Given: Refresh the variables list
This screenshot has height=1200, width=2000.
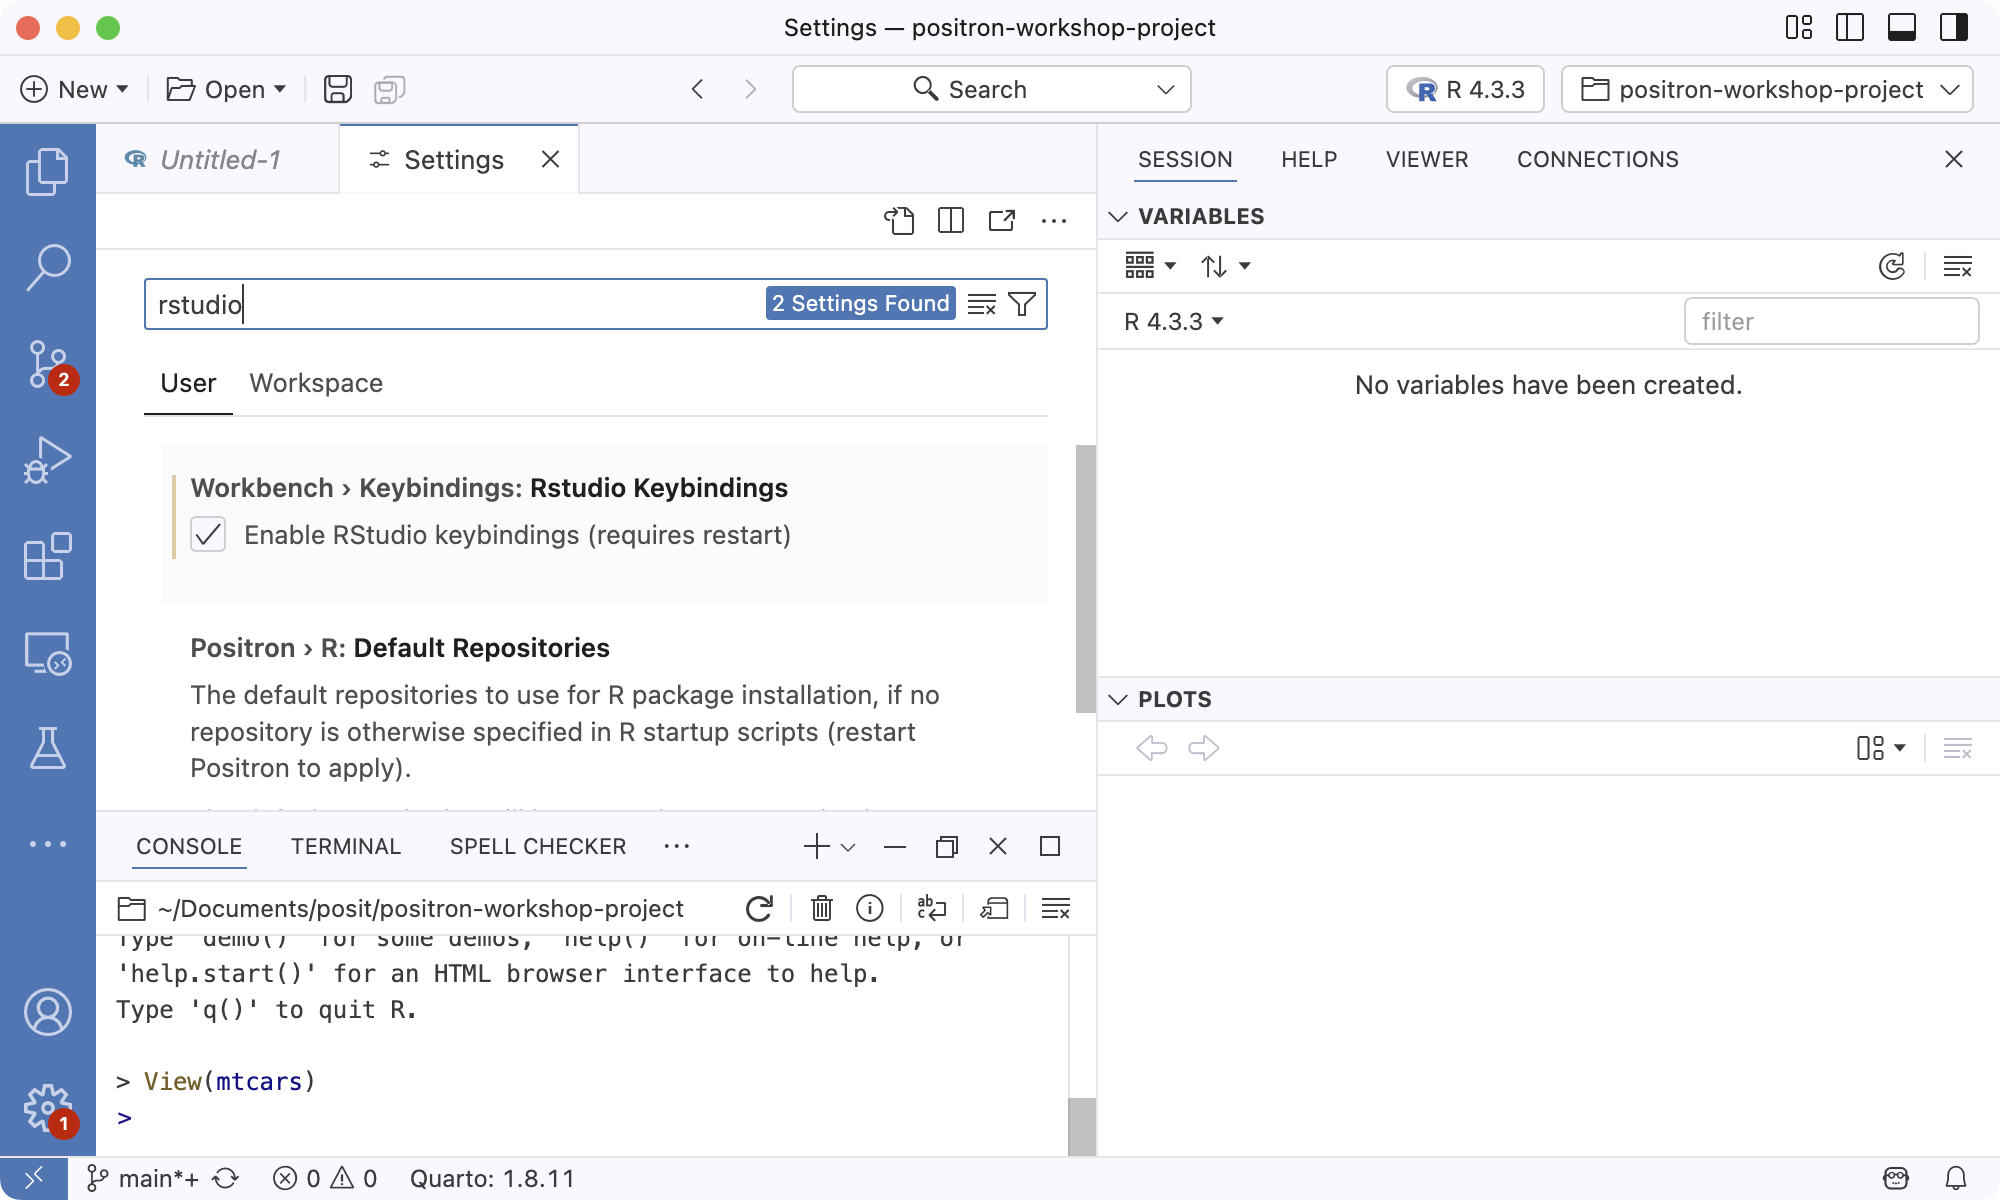Looking at the screenshot, I should (1892, 266).
